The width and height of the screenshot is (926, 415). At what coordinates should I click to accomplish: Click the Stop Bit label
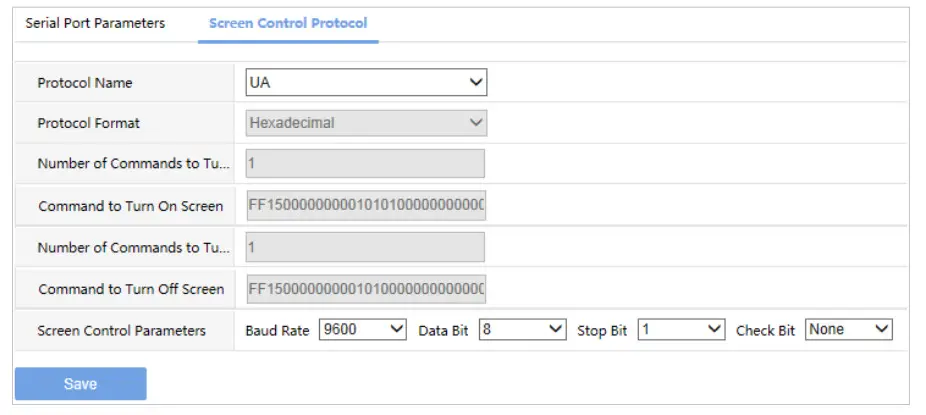pos(602,331)
